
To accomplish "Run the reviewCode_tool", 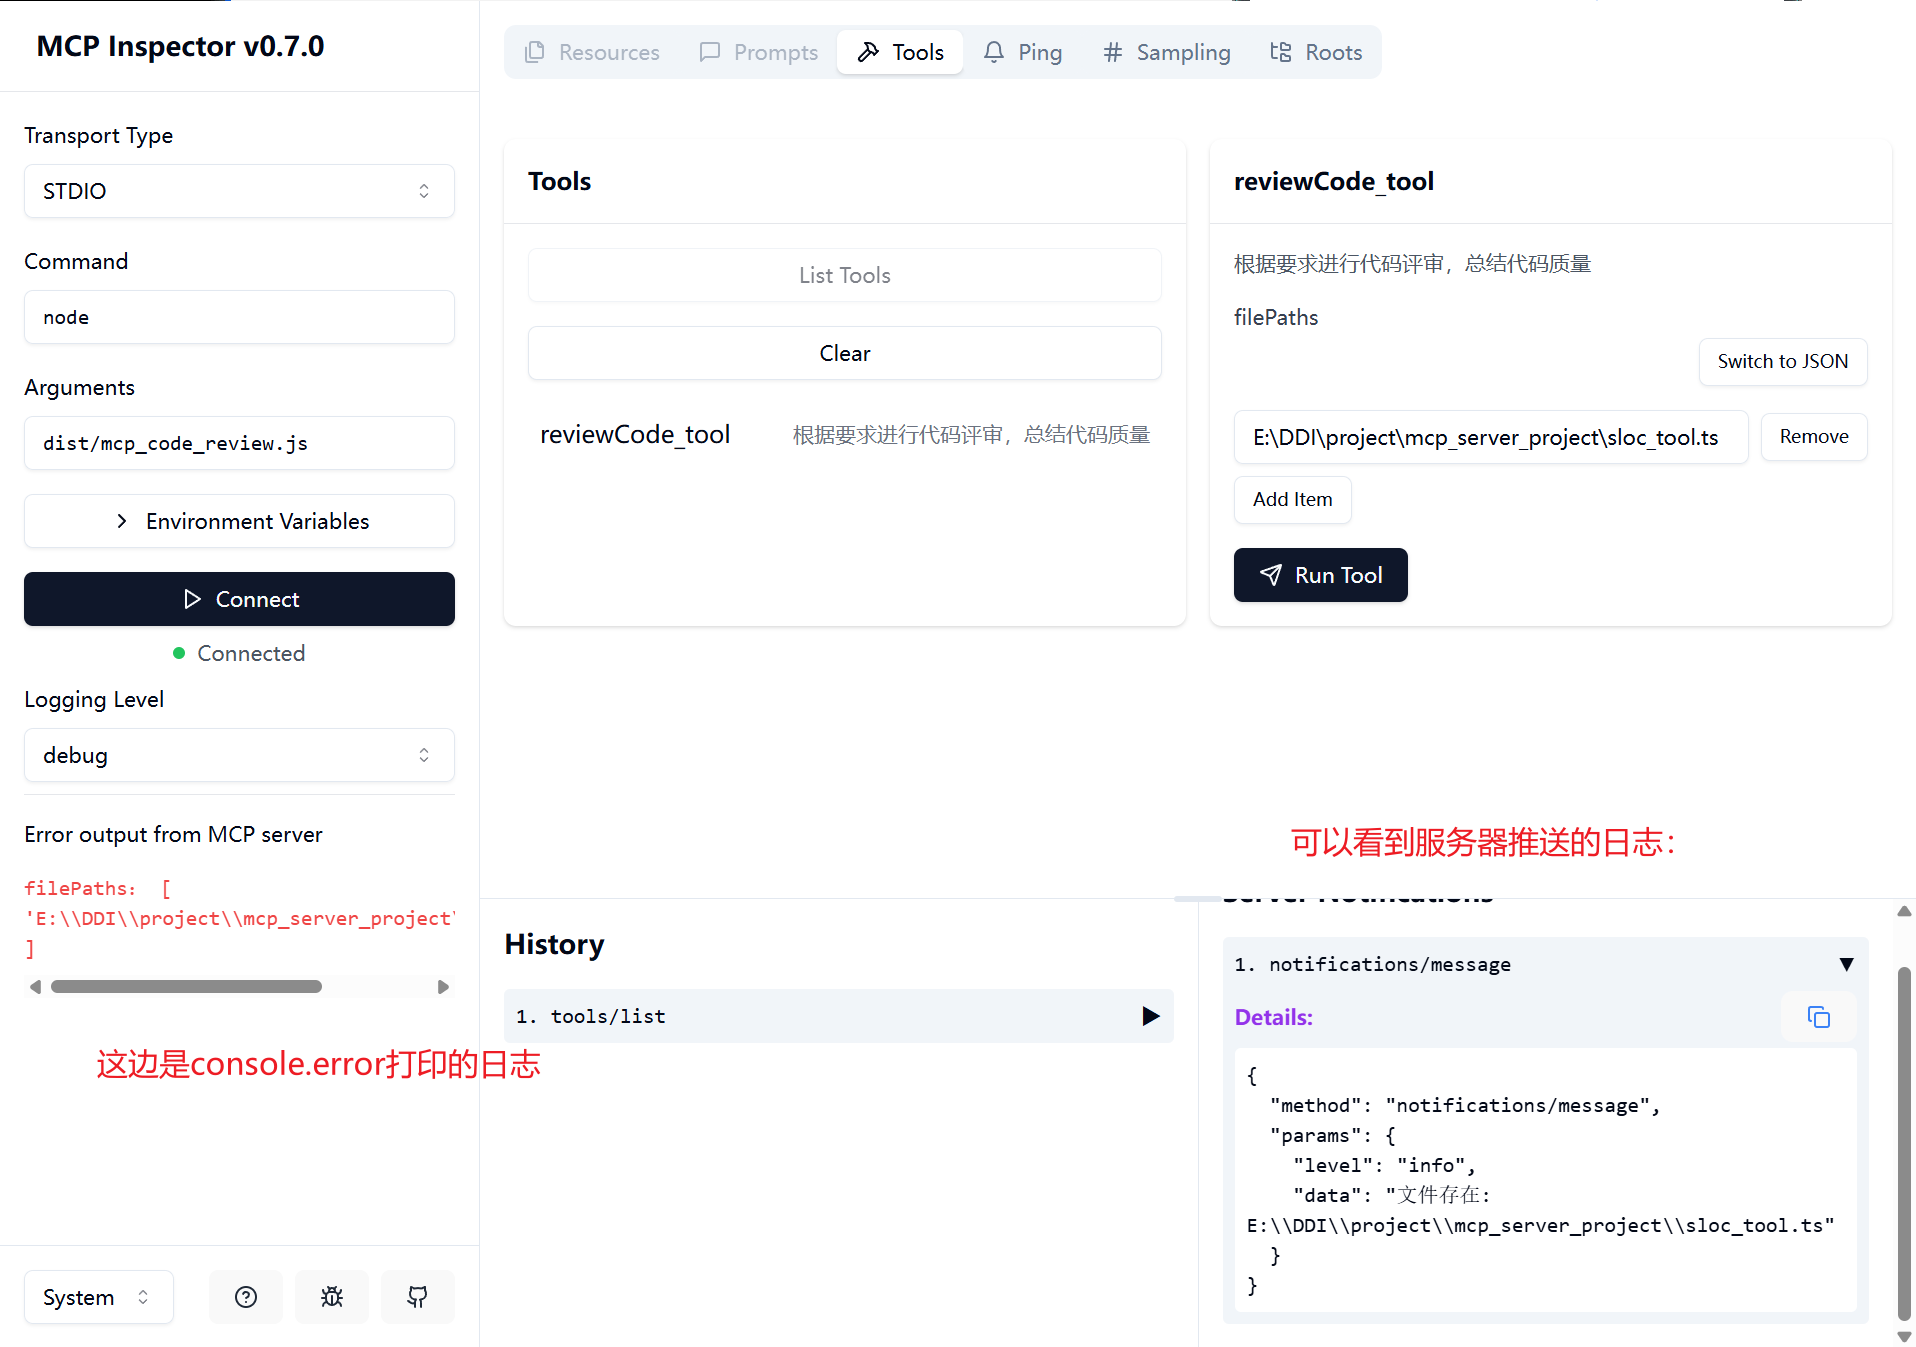I will coord(1320,575).
